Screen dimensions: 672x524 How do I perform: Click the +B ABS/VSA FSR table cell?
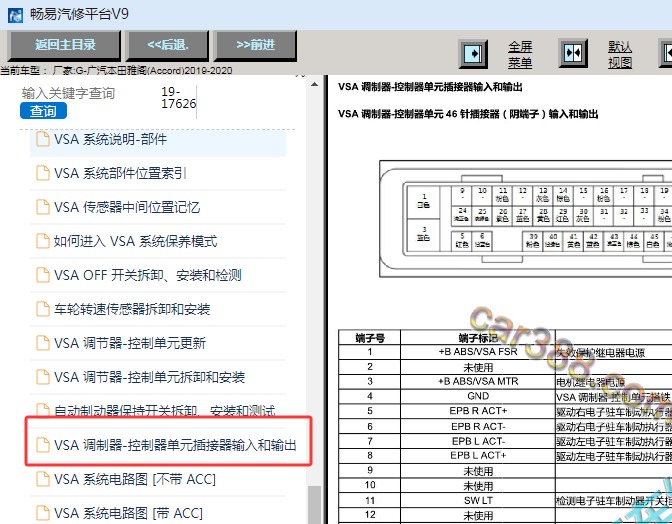coord(478,352)
